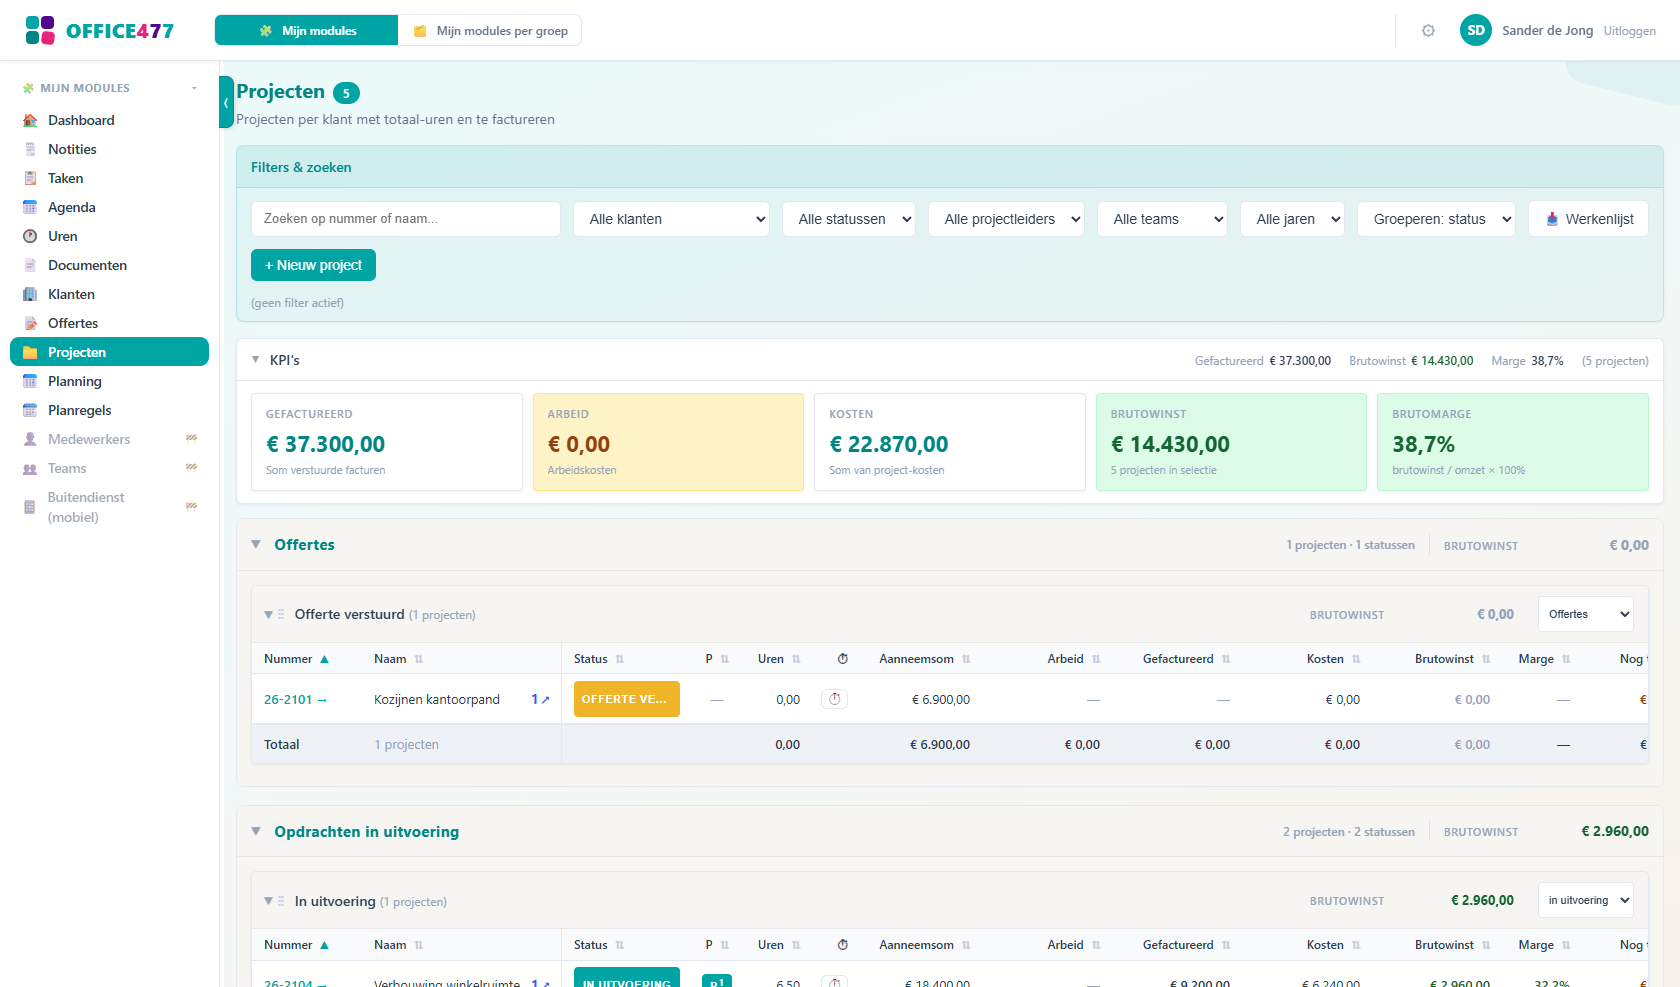Click the Buitendienst mobile device icon

click(30, 507)
